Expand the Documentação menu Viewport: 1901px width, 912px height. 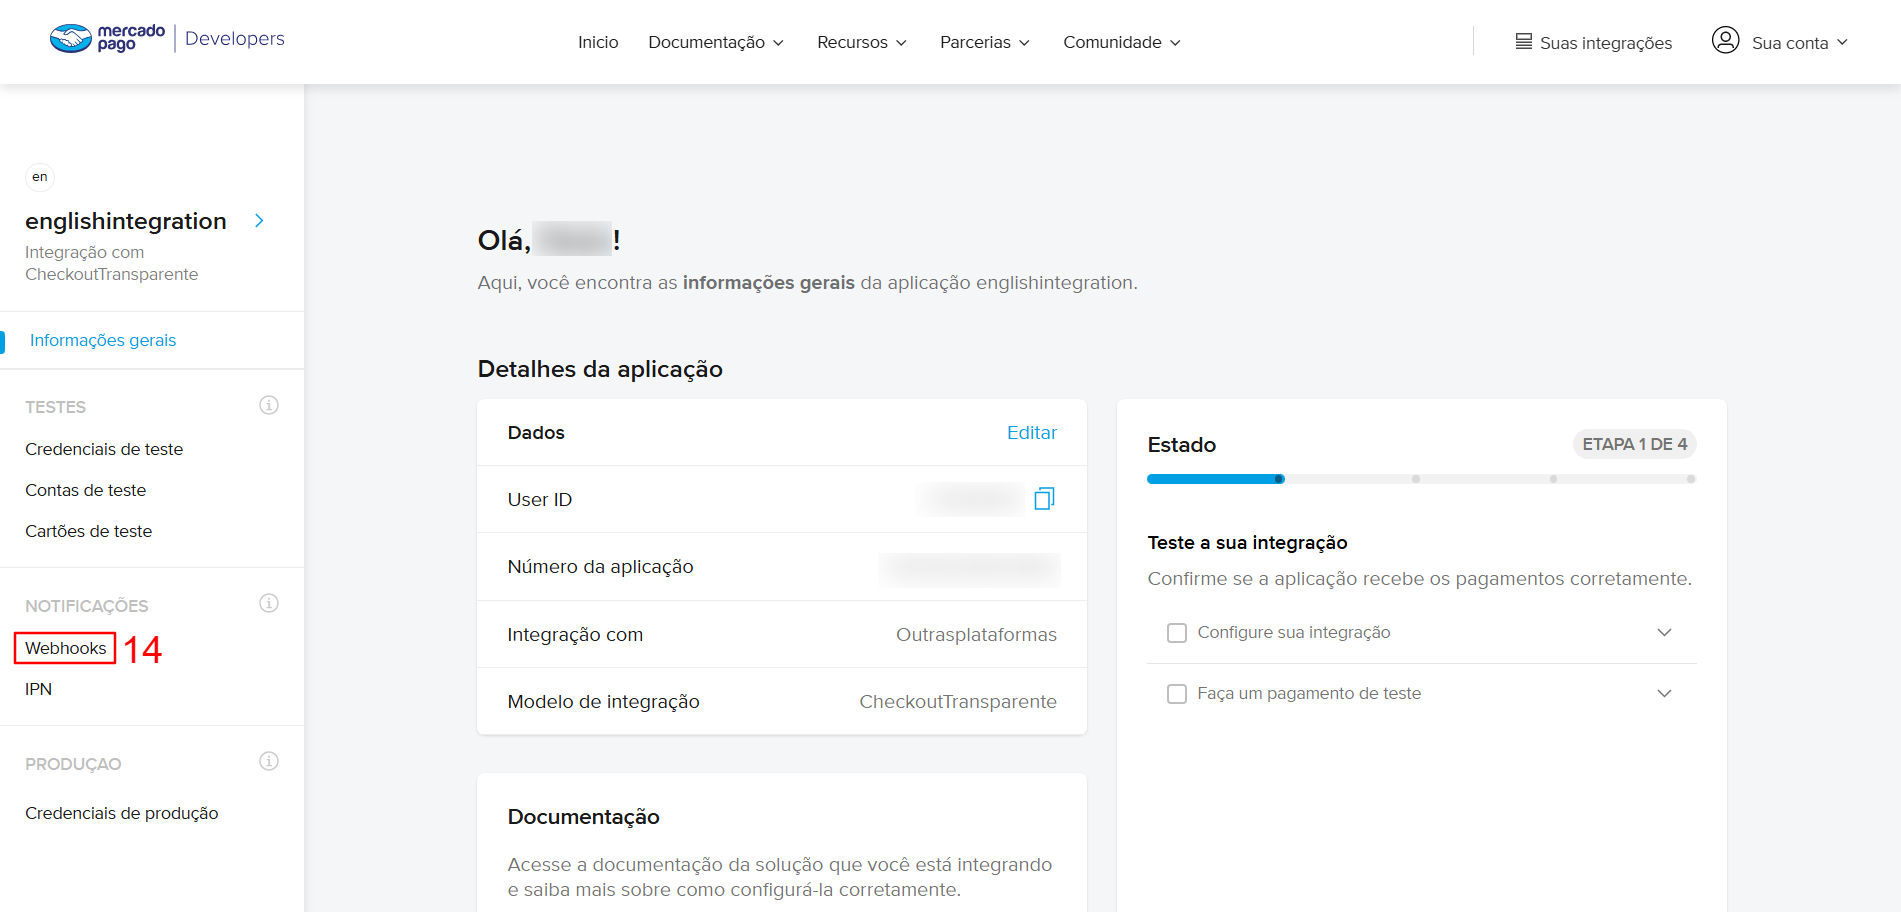coord(716,42)
